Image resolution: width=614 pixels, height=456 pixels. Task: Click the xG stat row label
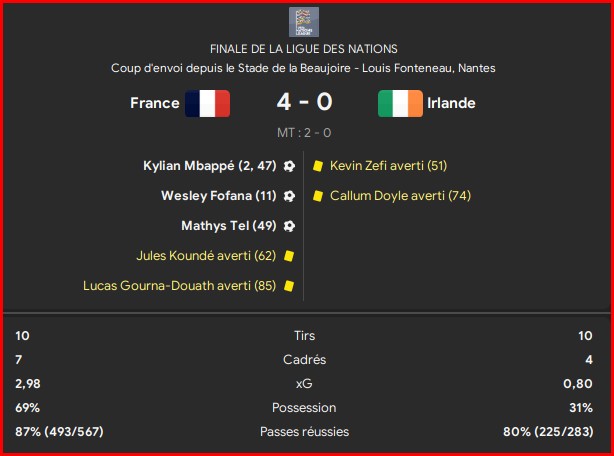pyautogui.click(x=304, y=384)
